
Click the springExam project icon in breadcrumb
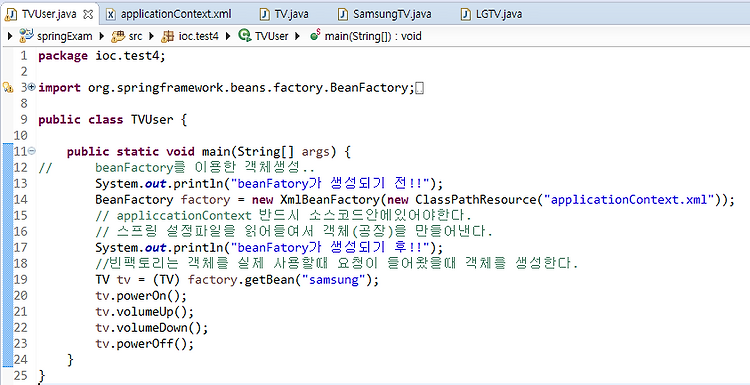click(x=26, y=35)
